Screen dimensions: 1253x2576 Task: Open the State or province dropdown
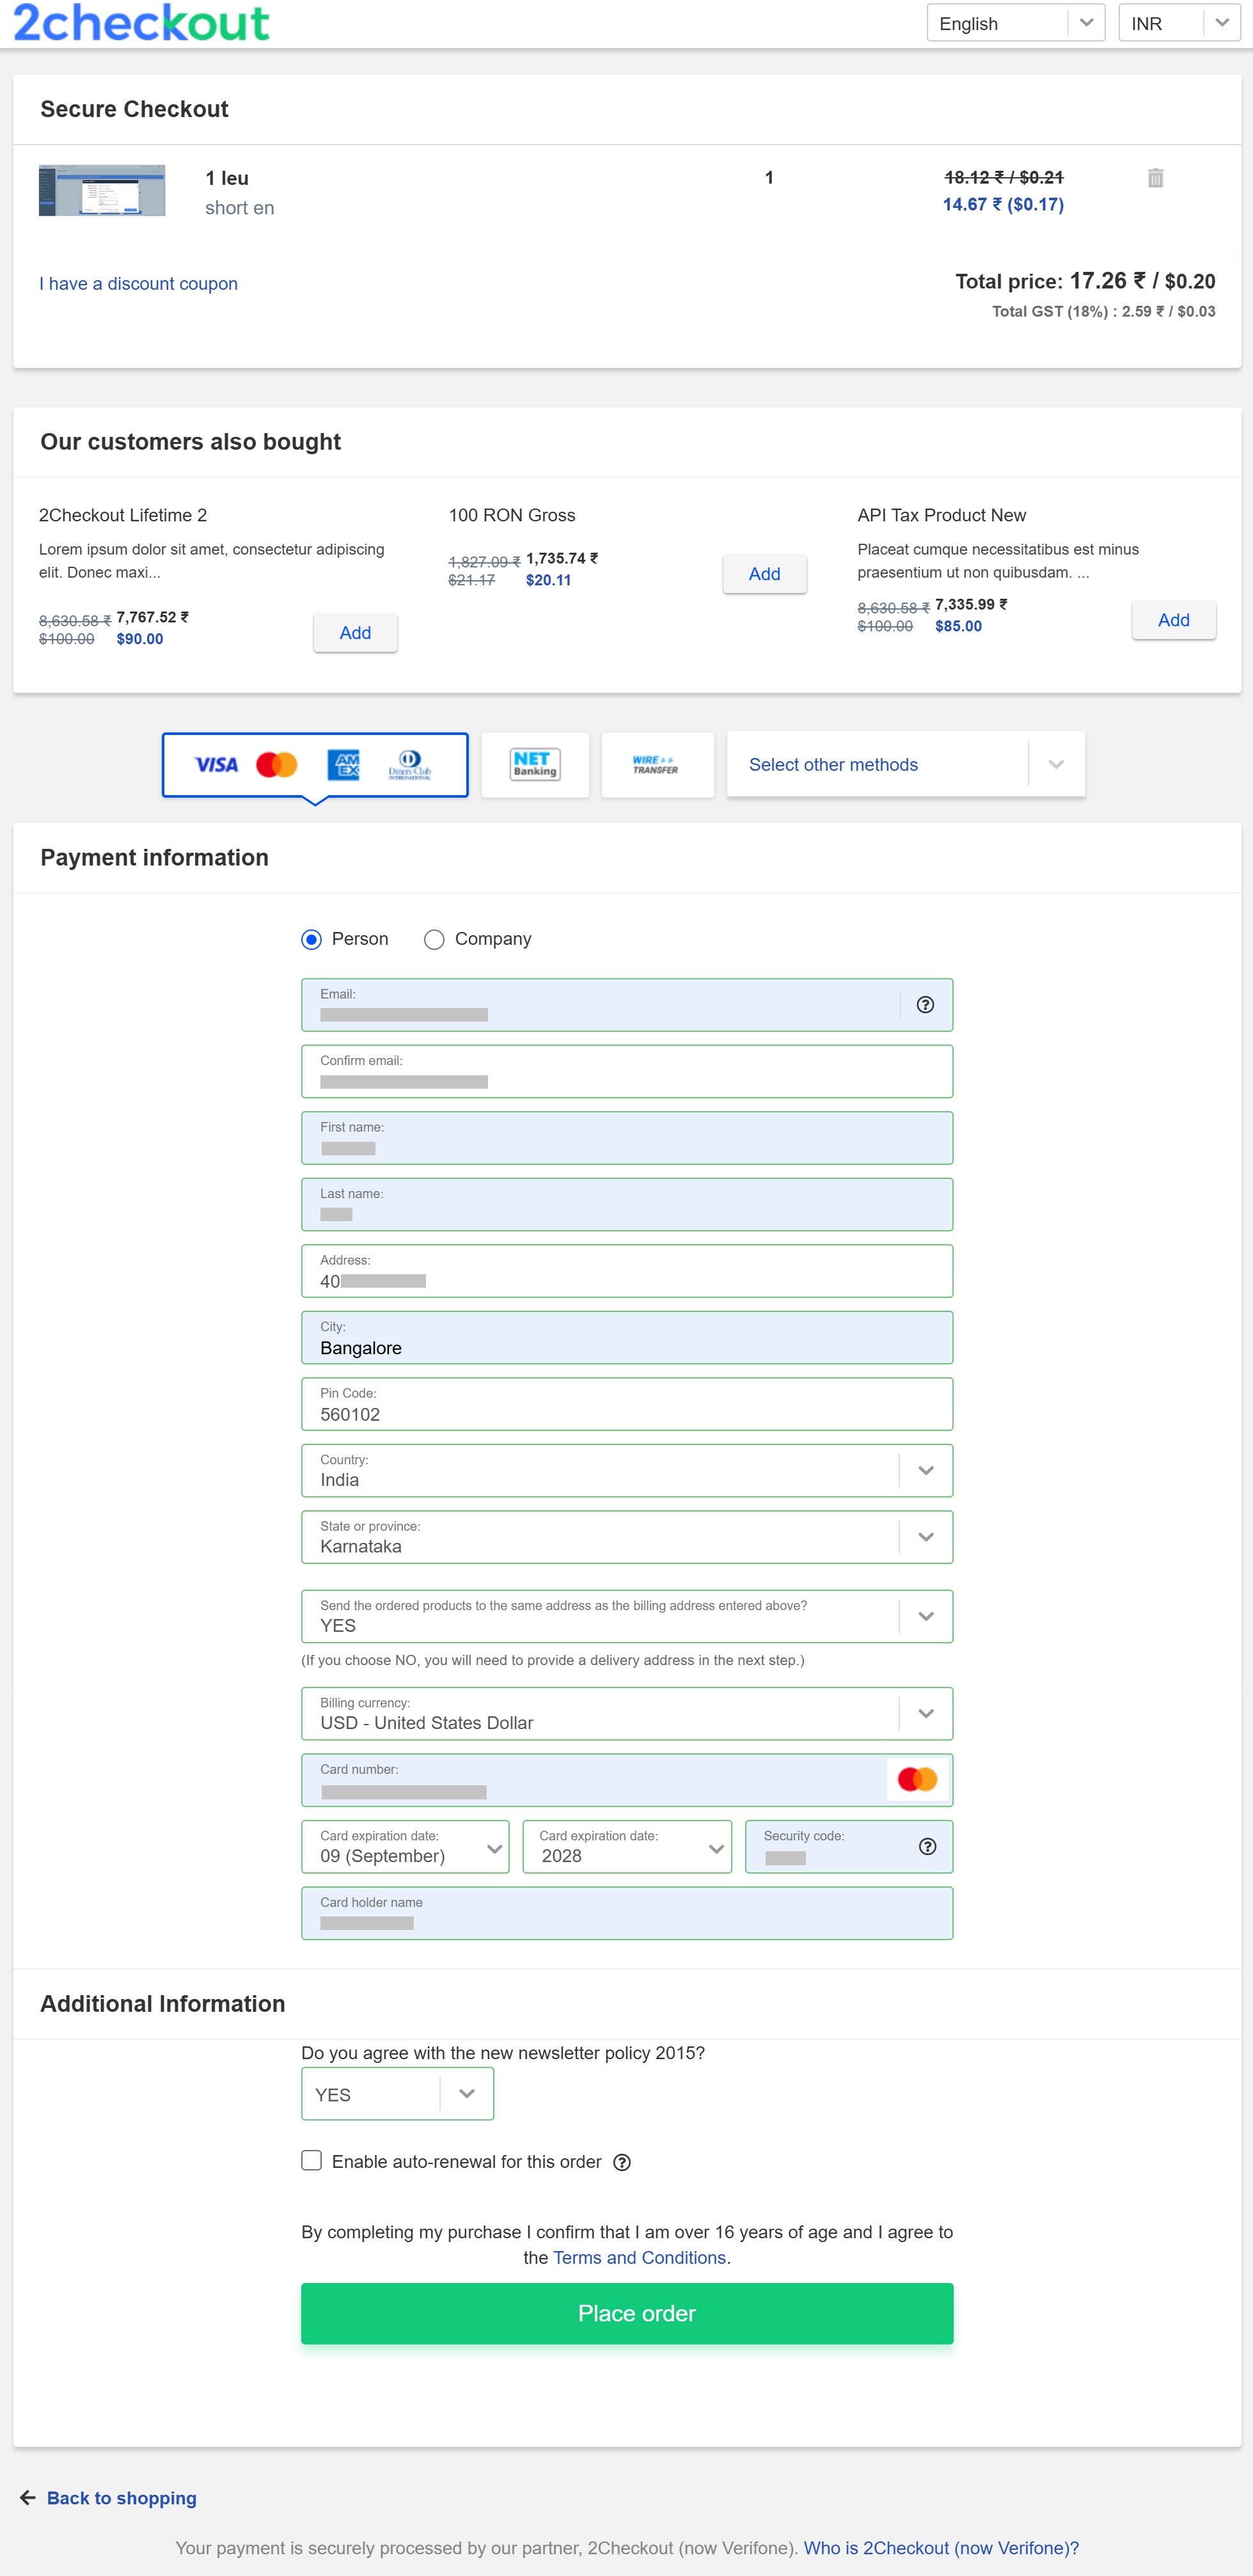click(627, 1537)
